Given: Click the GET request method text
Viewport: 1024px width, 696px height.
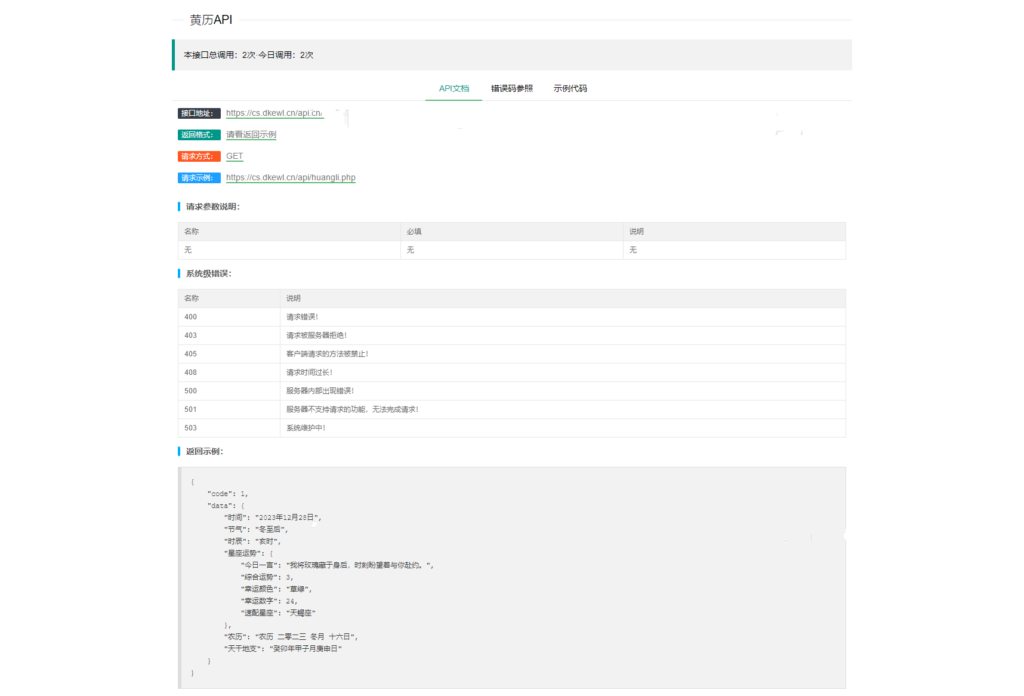Looking at the screenshot, I should (x=234, y=156).
